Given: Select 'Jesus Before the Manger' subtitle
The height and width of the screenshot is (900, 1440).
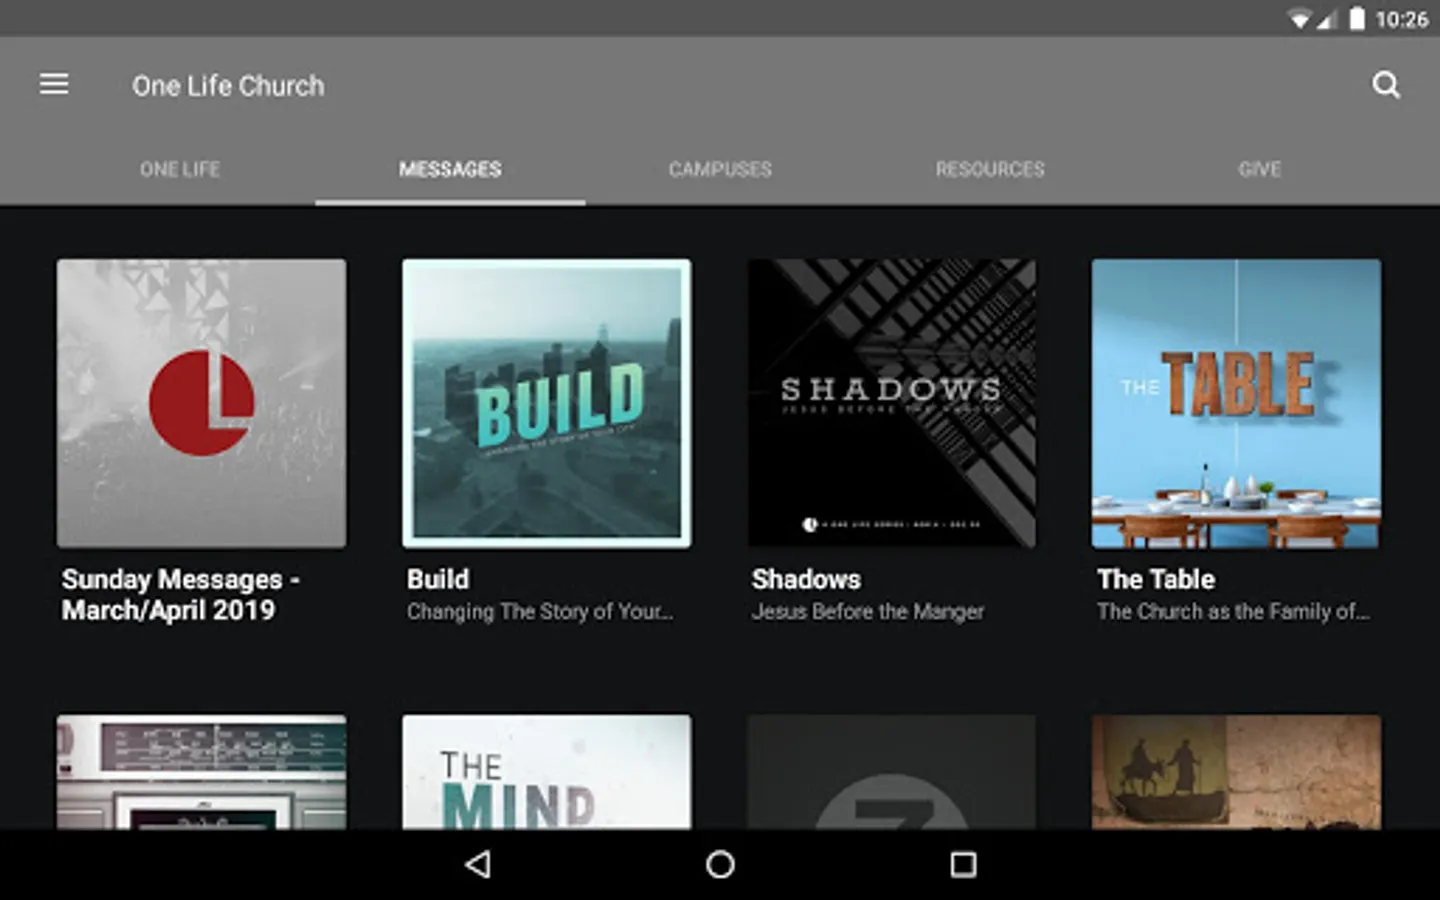Looking at the screenshot, I should pyautogui.click(x=868, y=611).
